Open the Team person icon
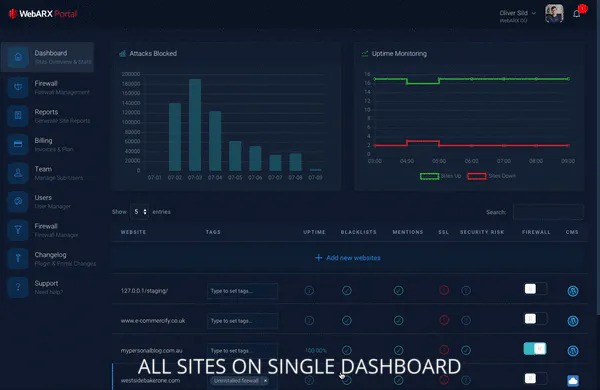 [18, 173]
